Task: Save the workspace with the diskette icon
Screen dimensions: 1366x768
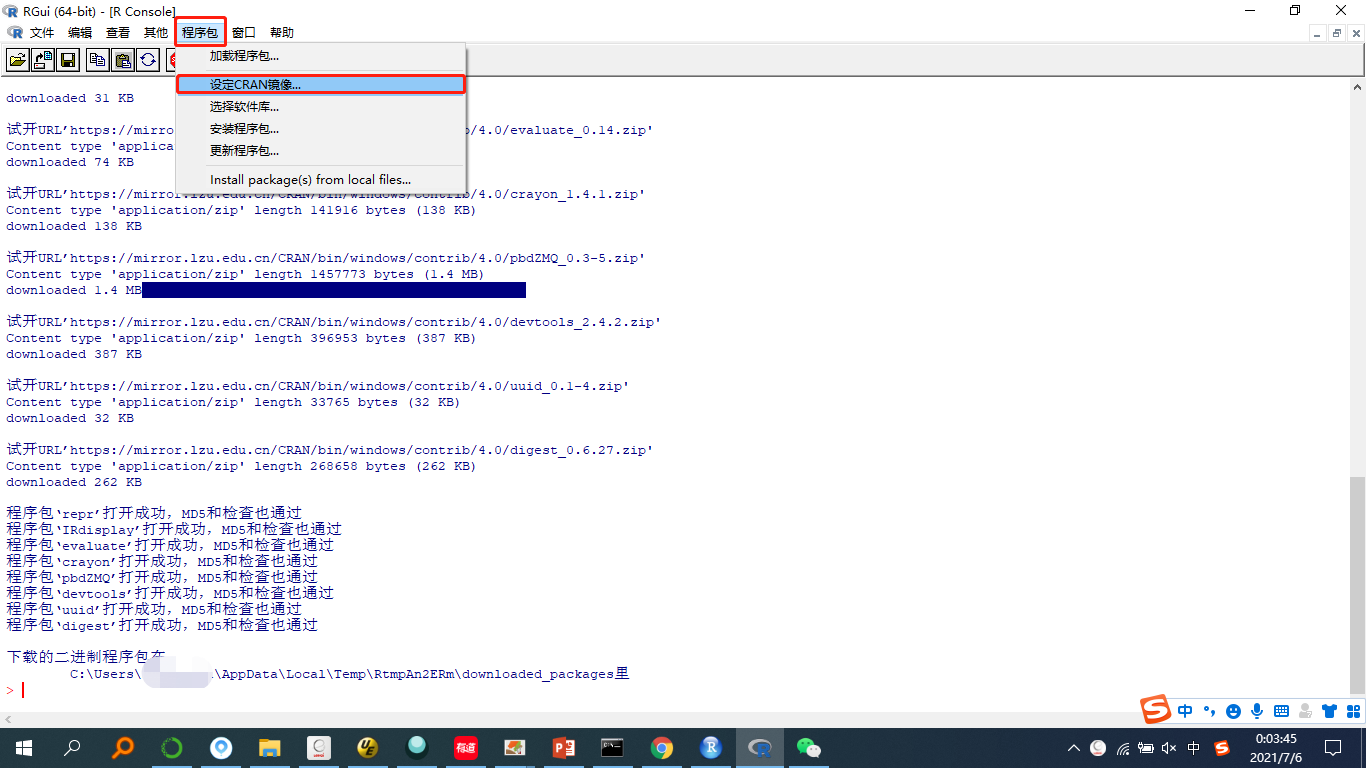Action: (x=66, y=60)
